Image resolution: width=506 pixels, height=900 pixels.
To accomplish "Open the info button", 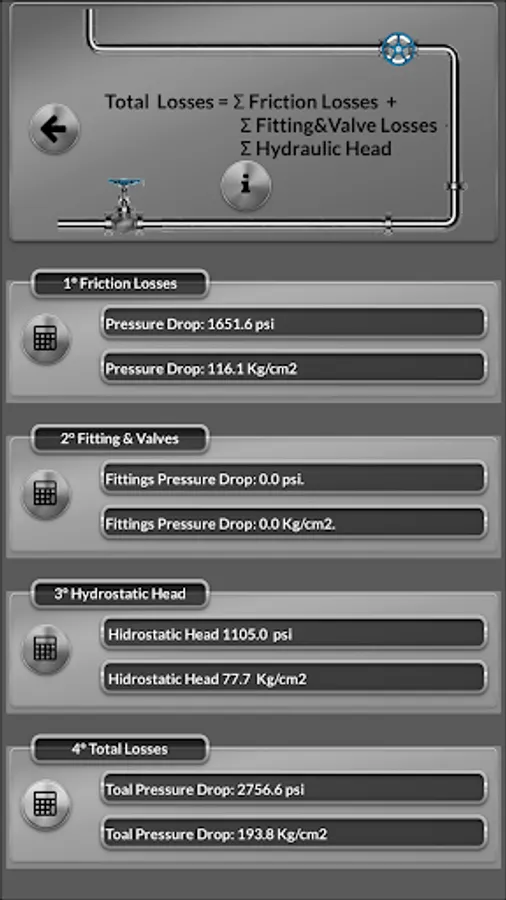I will [x=246, y=185].
